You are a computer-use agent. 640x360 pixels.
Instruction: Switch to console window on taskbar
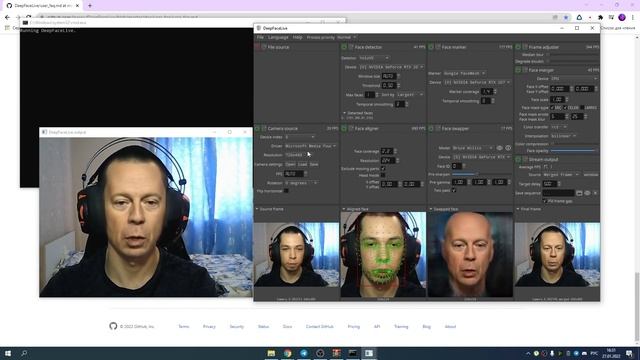click(x=353, y=353)
